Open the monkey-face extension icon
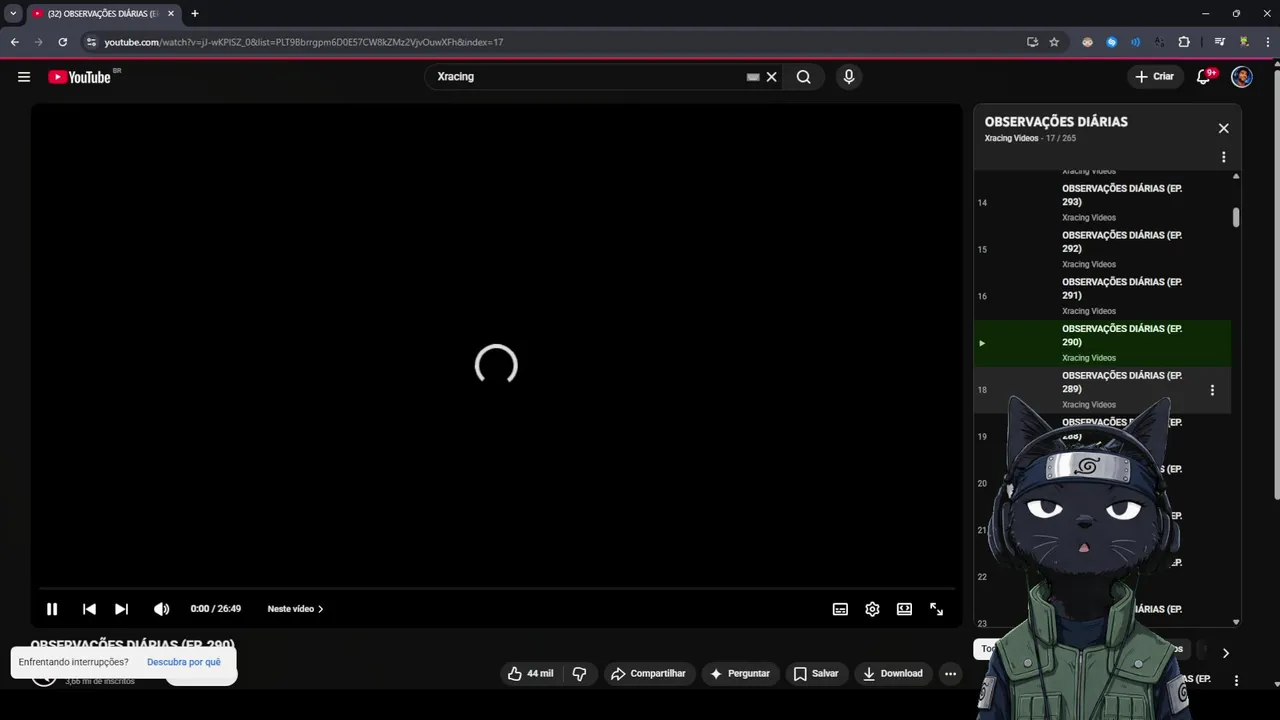 [1087, 42]
